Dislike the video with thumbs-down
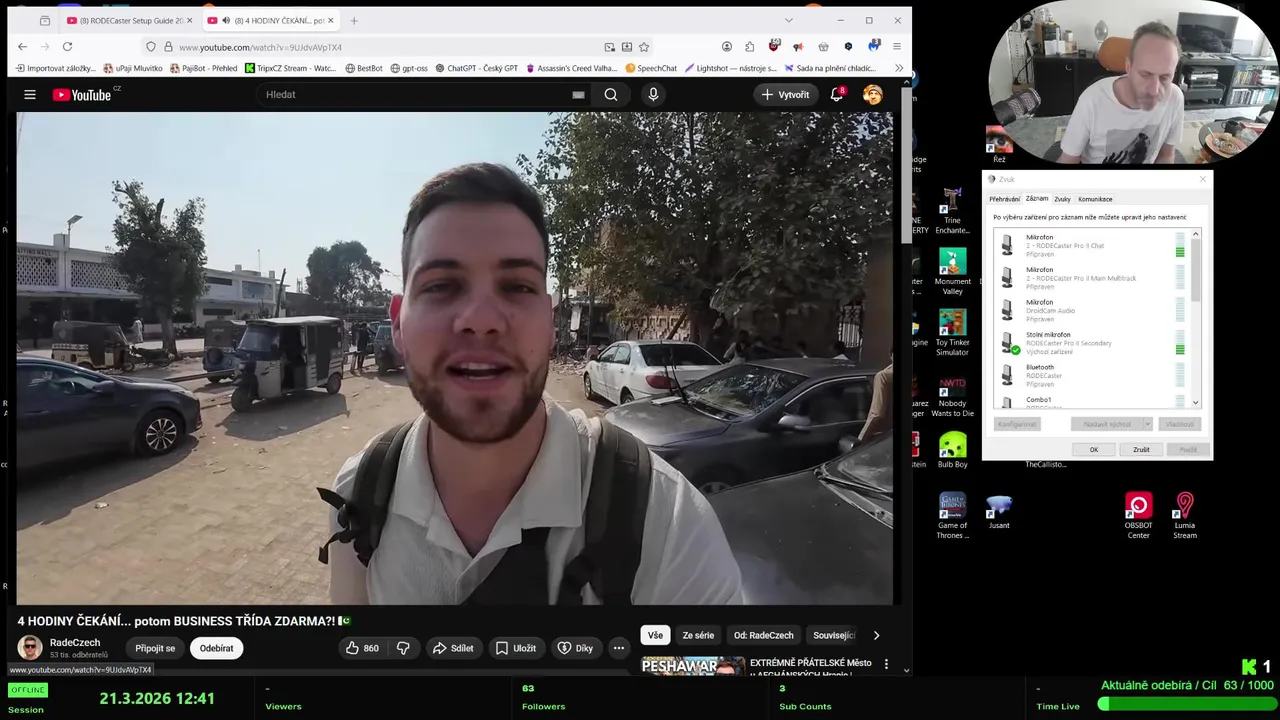Screen dimensions: 1280x720 (403, 648)
